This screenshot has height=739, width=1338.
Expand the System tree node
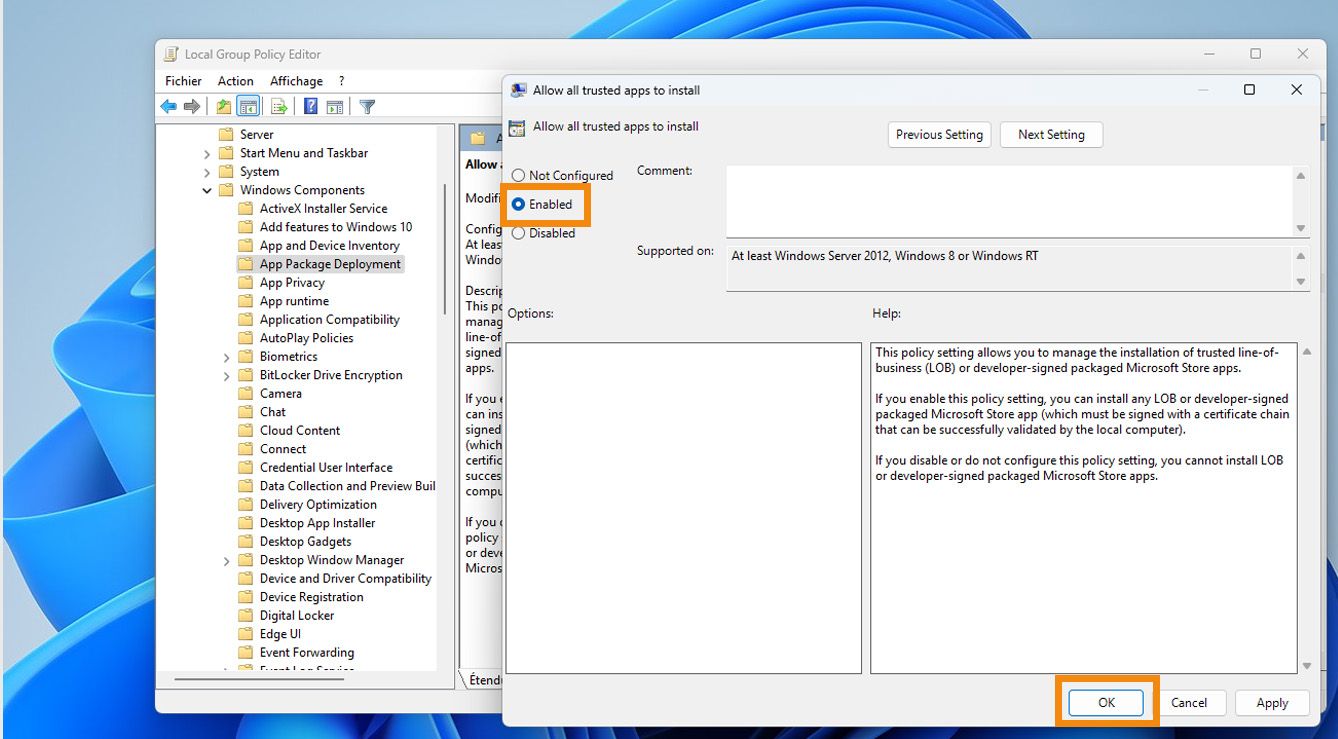pyautogui.click(x=207, y=172)
